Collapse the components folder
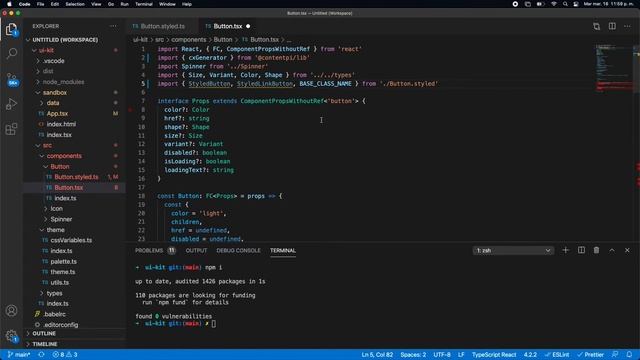Image resolution: width=640 pixels, height=360 pixels. [64, 156]
